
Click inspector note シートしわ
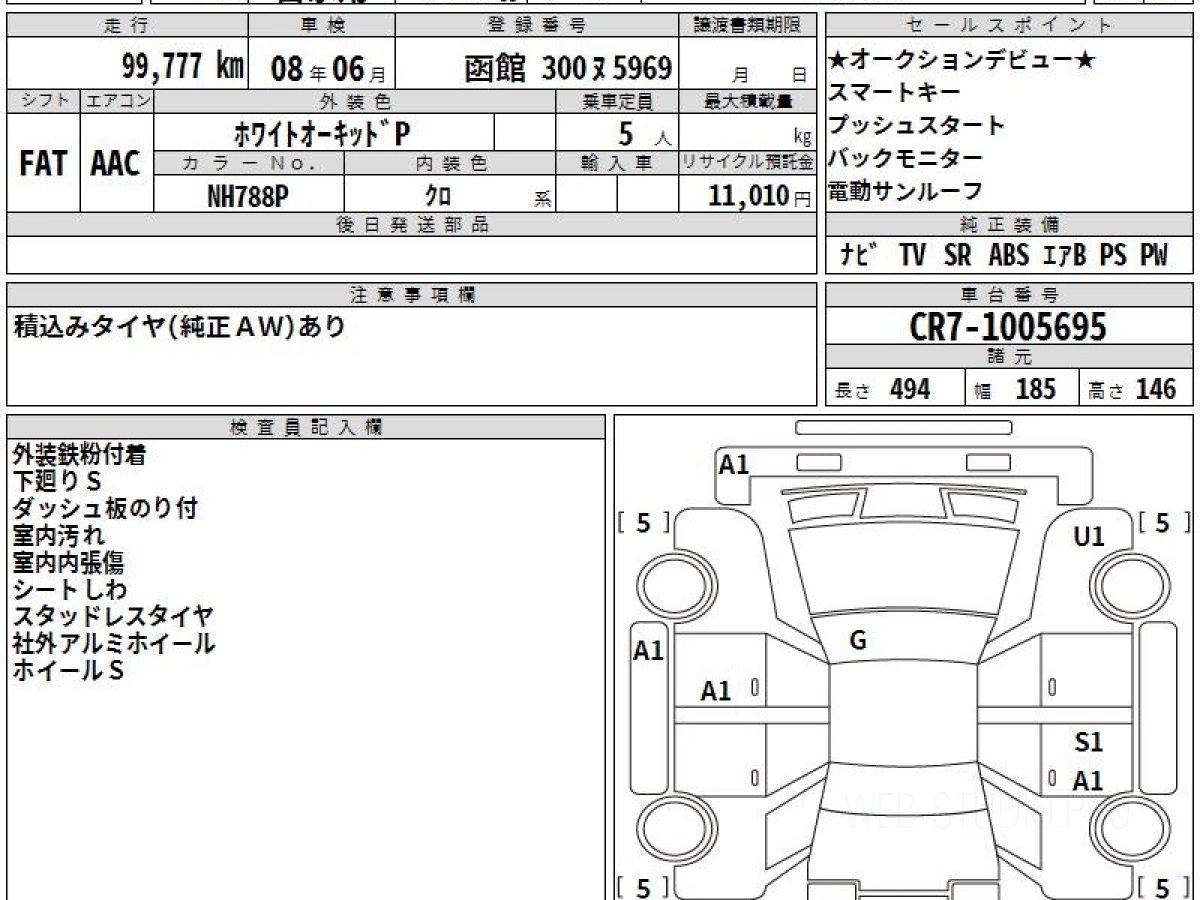[70, 589]
